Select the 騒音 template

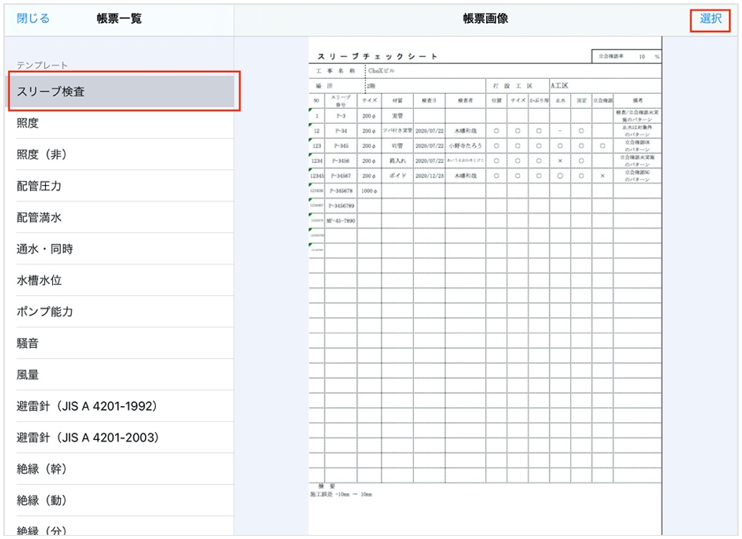(x=118, y=343)
